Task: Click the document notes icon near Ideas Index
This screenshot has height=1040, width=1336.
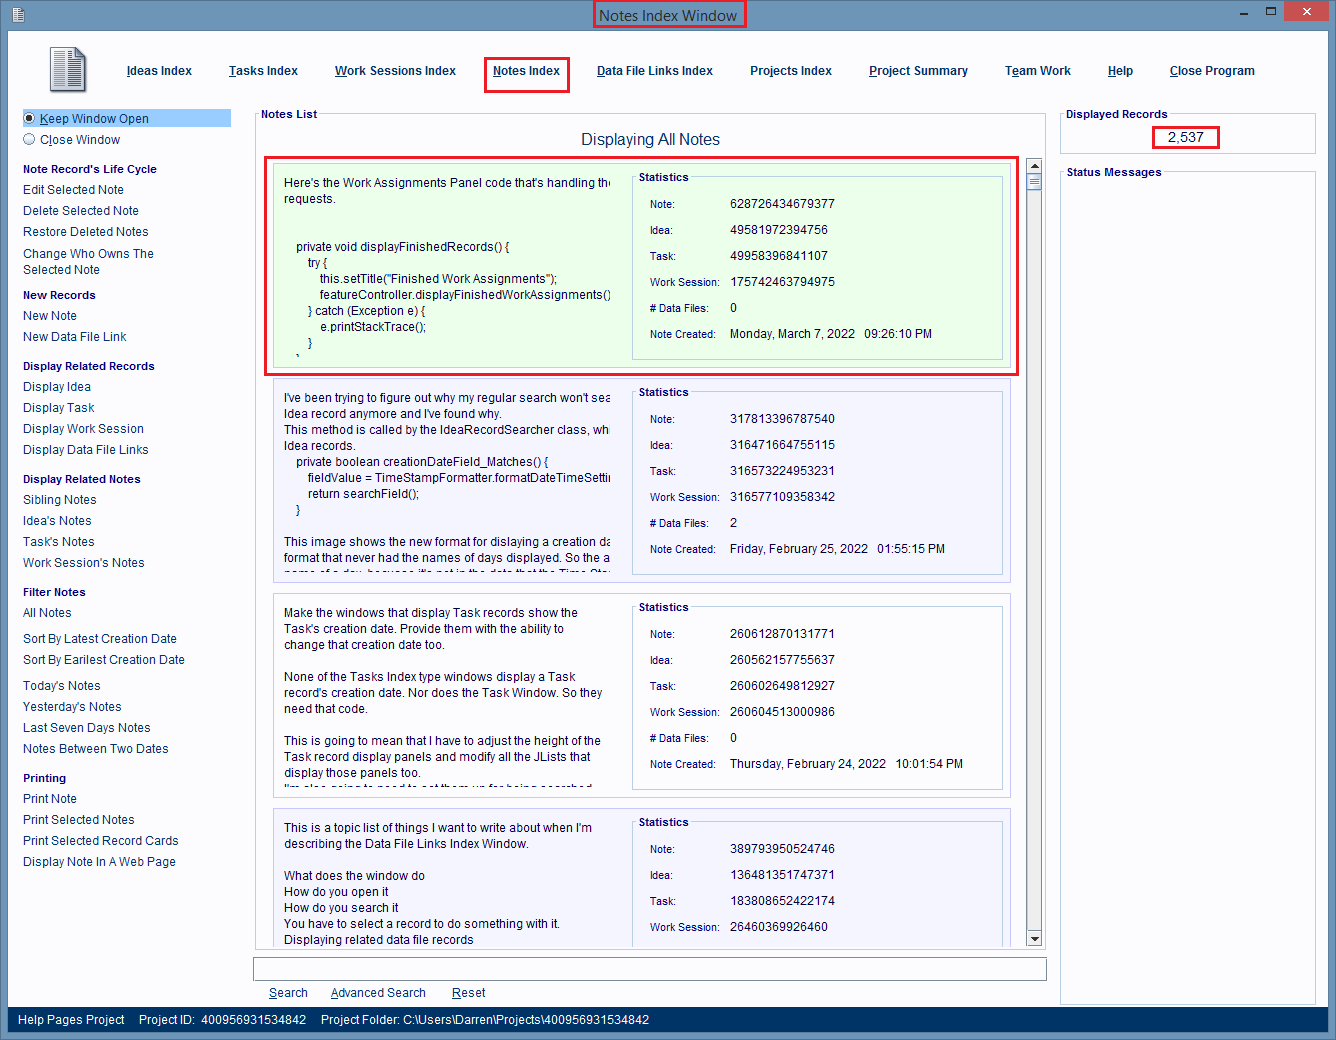Action: click(68, 70)
